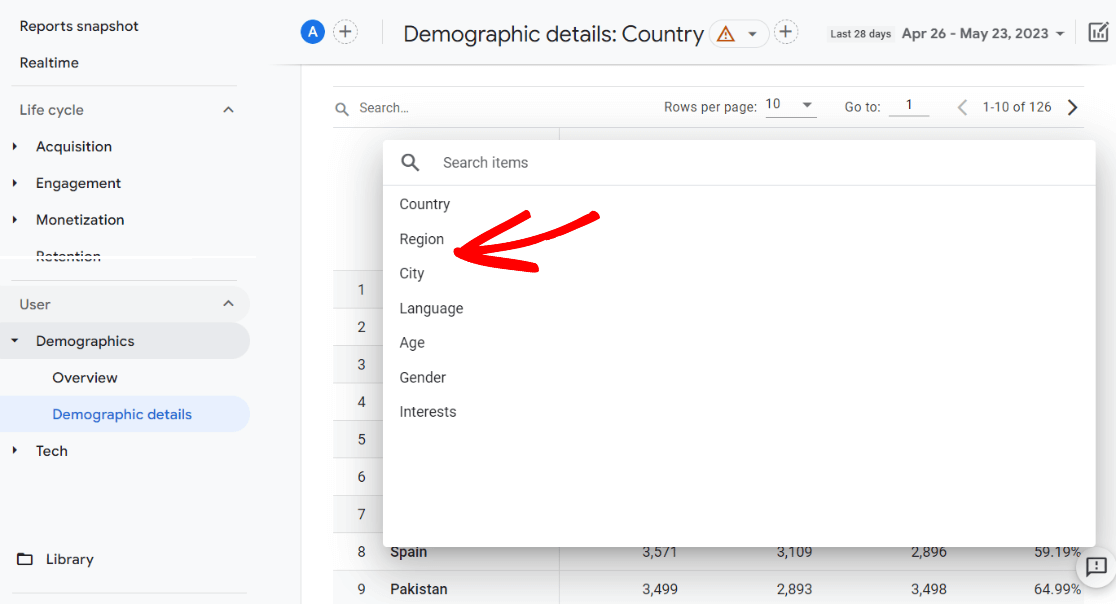The height and width of the screenshot is (604, 1116).
Task: Click the blue 'A' all users badge
Action: [x=313, y=32]
